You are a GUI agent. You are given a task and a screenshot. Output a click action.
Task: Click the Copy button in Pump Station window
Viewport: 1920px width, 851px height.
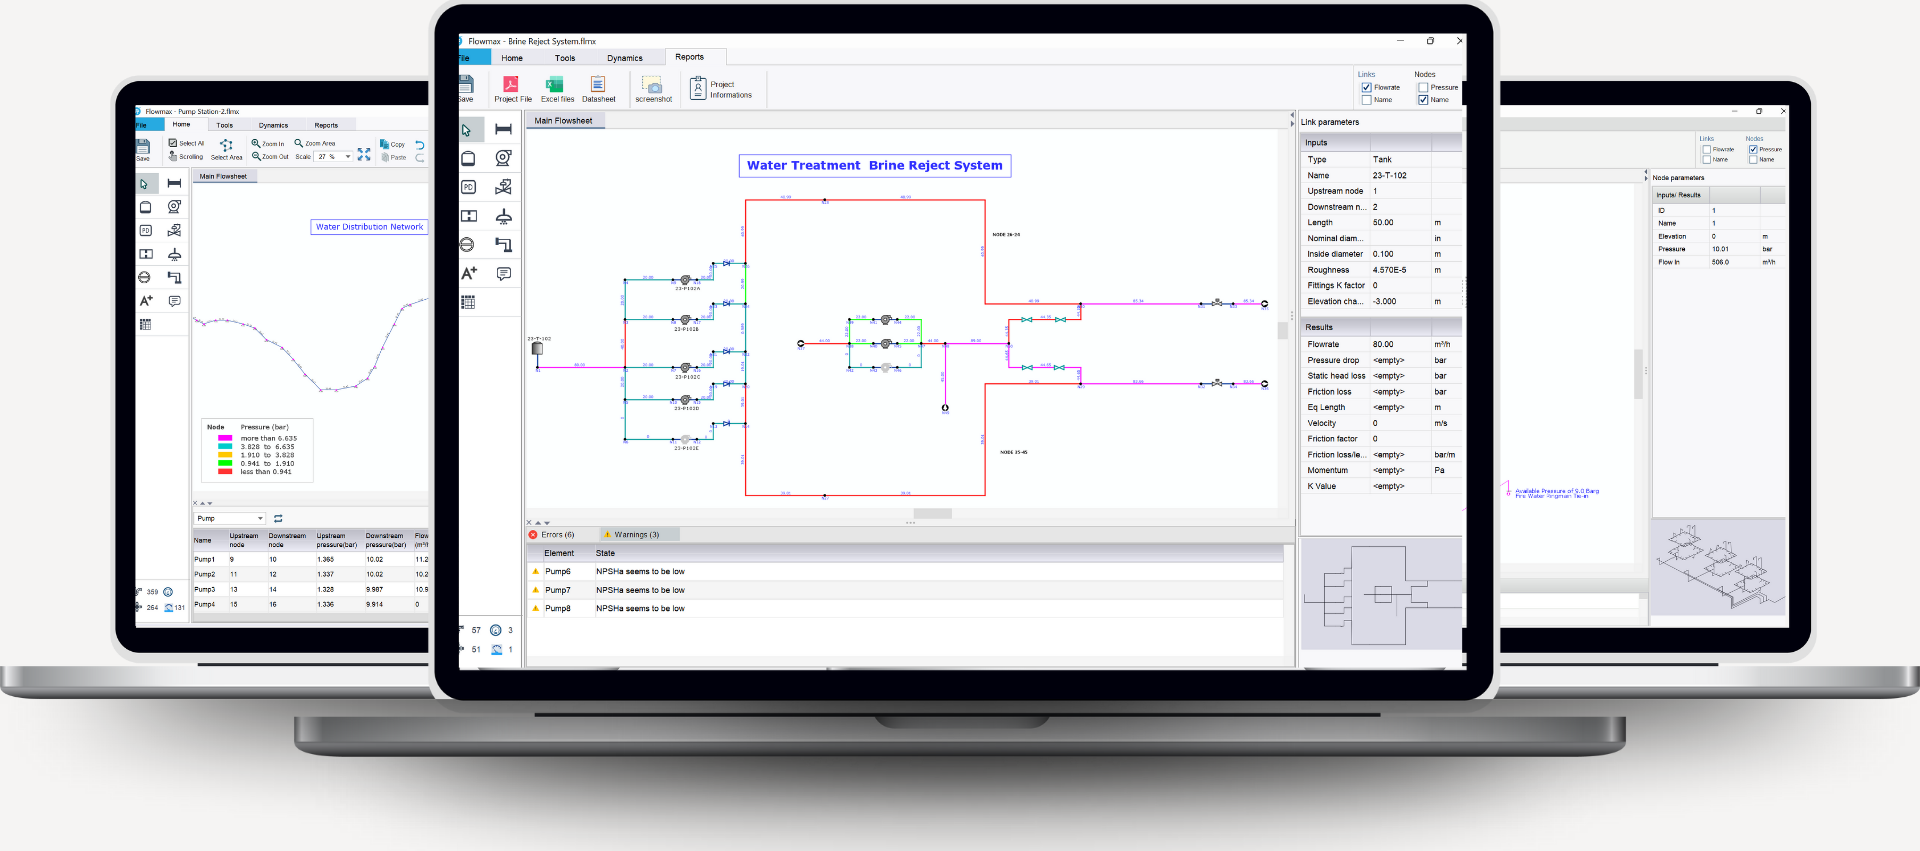coord(392,144)
